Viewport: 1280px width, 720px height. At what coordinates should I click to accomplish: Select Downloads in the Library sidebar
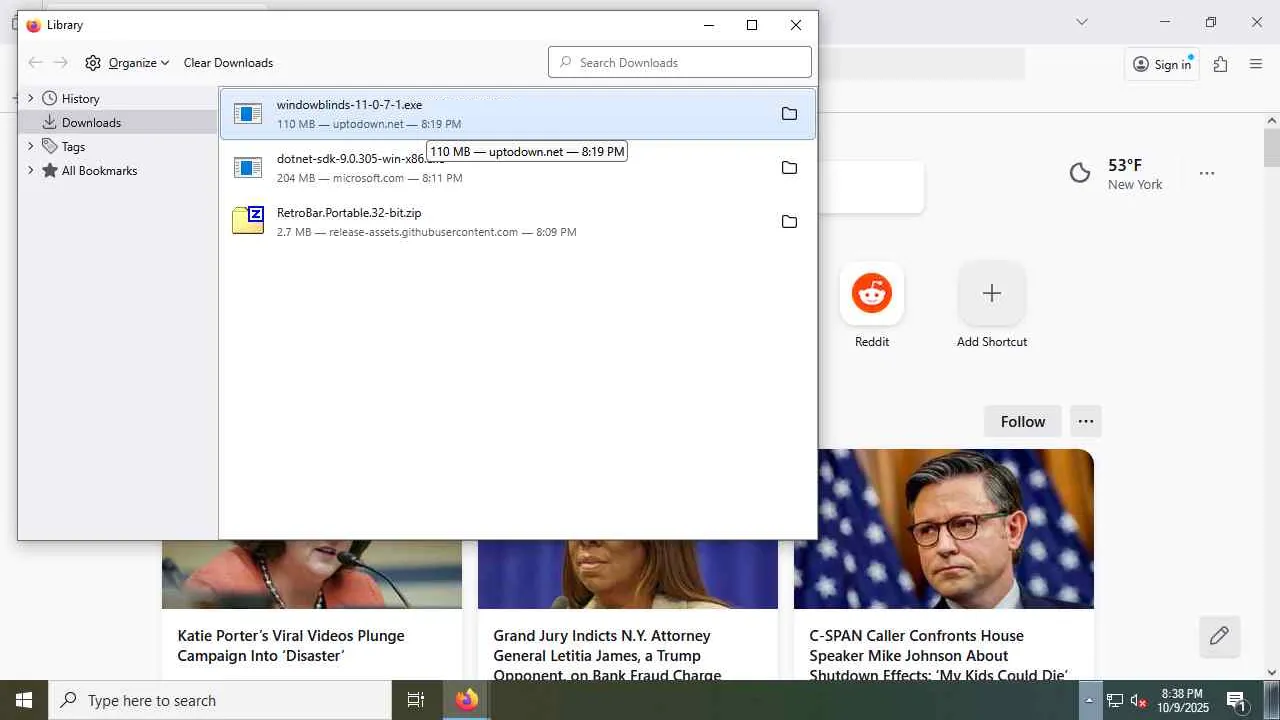point(118,122)
